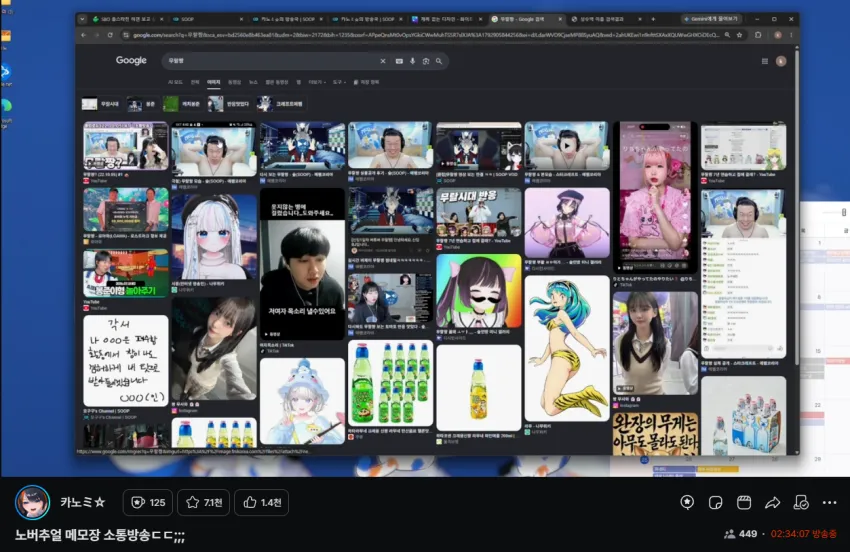Bookmark this page with the star icon
Screen dimensions: 850x552
pos(739,35)
